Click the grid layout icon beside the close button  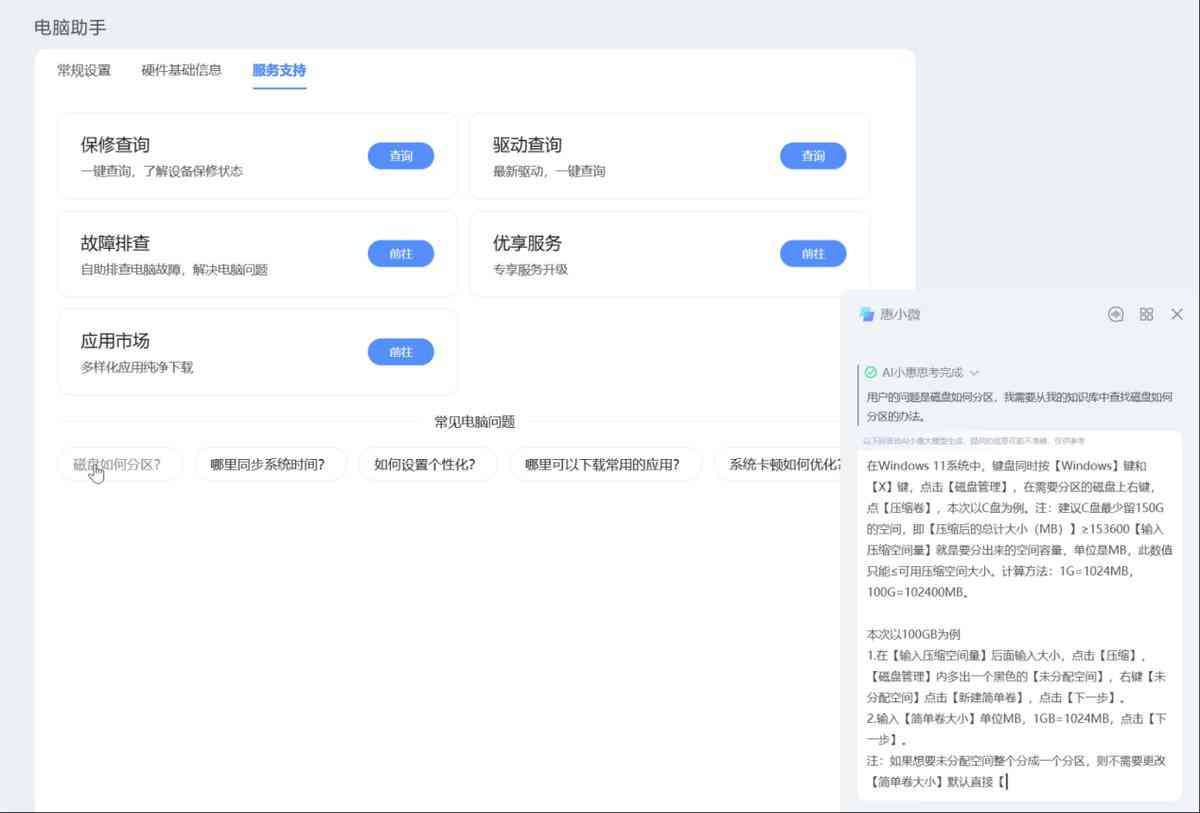1146,313
